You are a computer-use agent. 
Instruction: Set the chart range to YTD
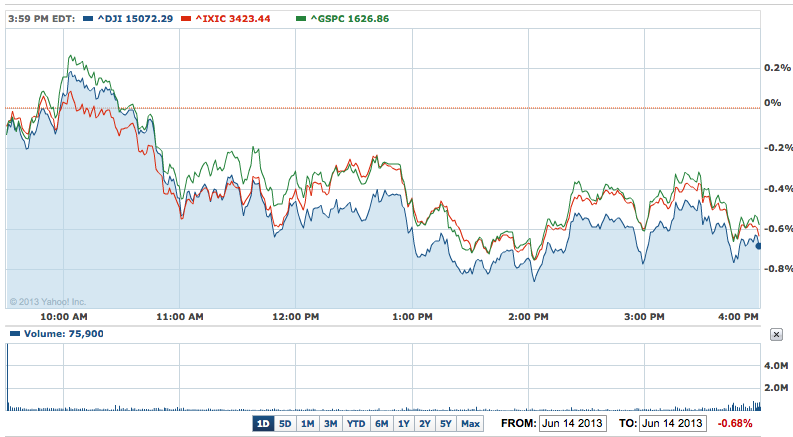tap(355, 423)
